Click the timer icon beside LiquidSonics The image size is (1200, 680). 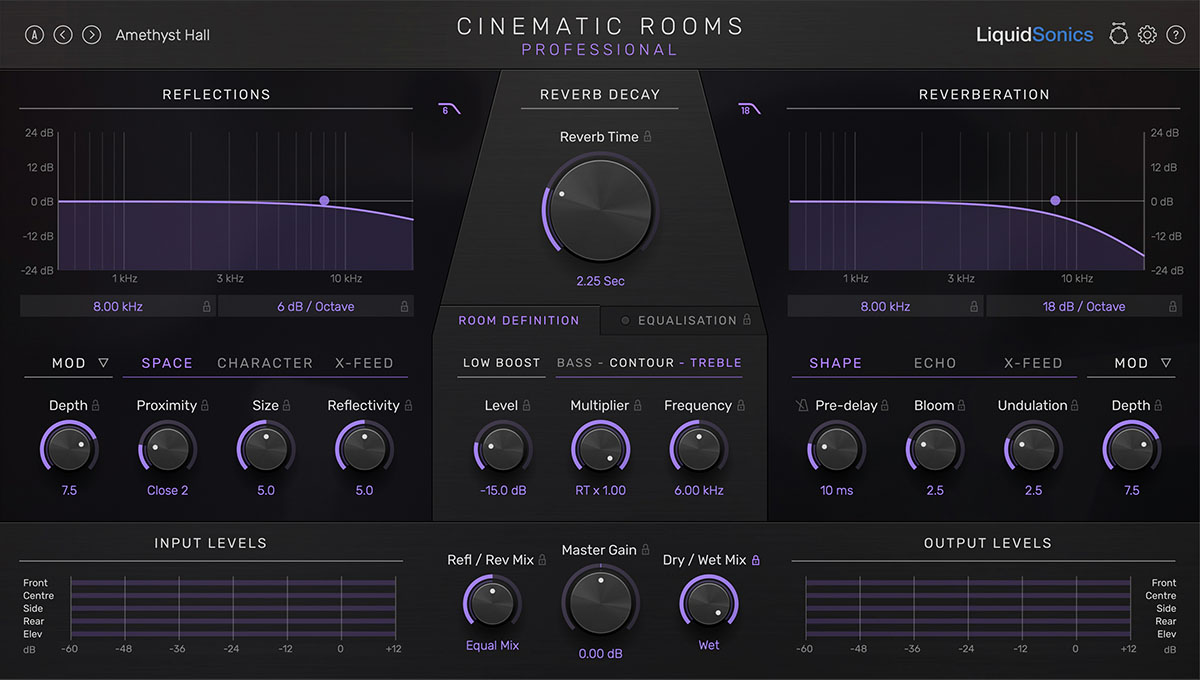coord(1118,34)
